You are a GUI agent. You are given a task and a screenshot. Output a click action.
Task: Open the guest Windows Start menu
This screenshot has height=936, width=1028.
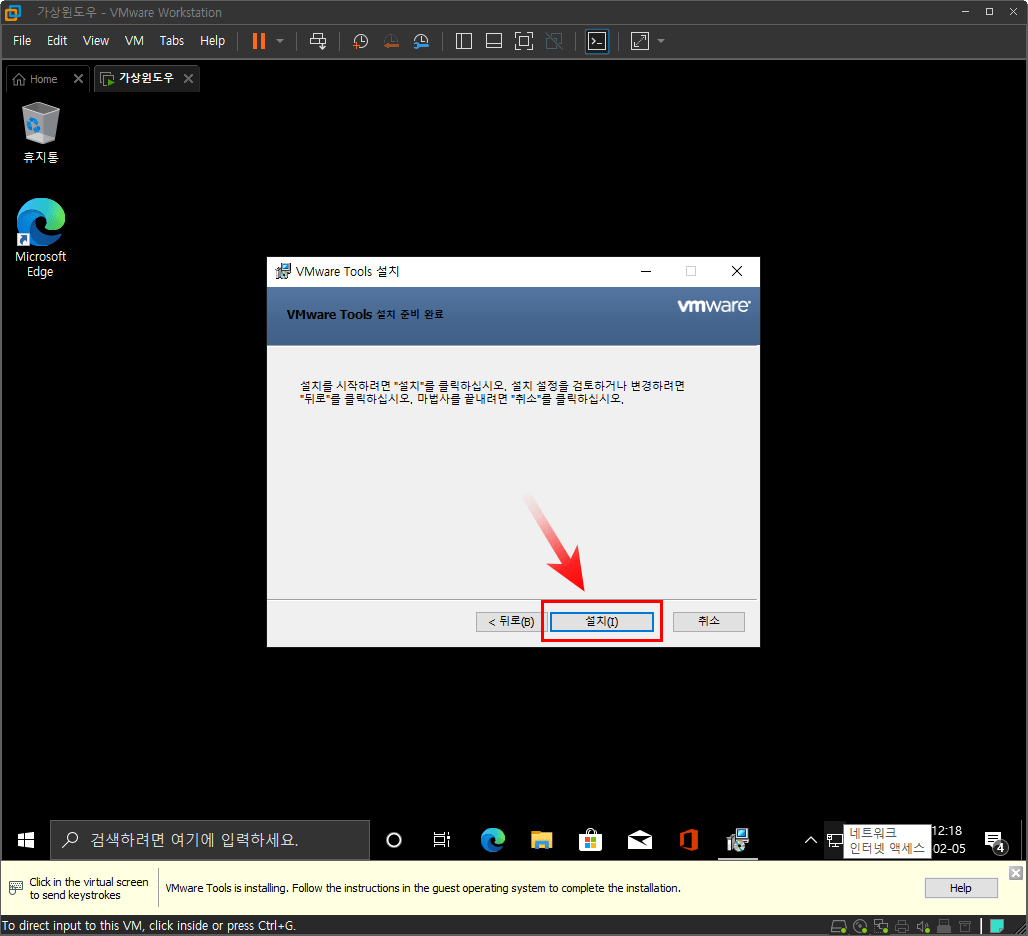[26, 840]
